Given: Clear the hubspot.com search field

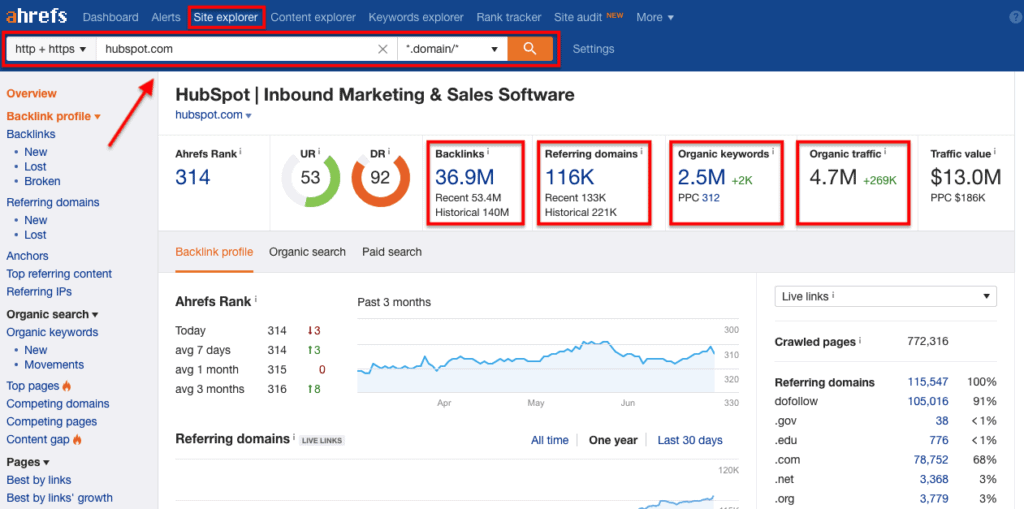Looking at the screenshot, I should tap(383, 49).
